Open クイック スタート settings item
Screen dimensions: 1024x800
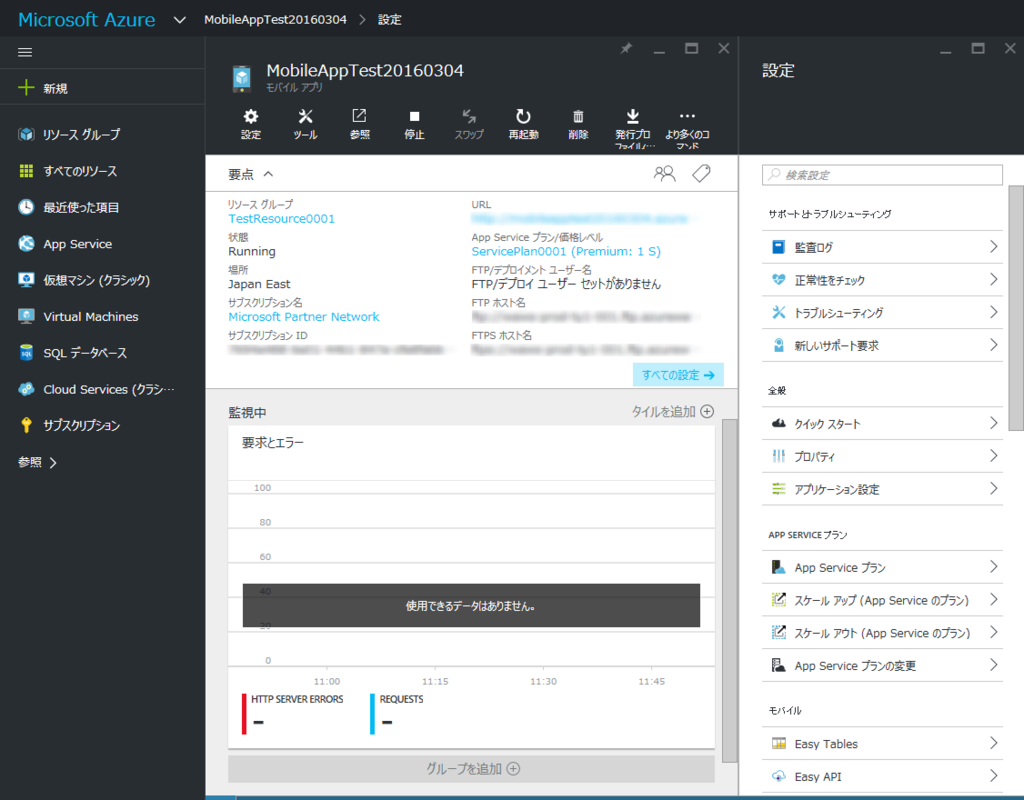pos(882,423)
